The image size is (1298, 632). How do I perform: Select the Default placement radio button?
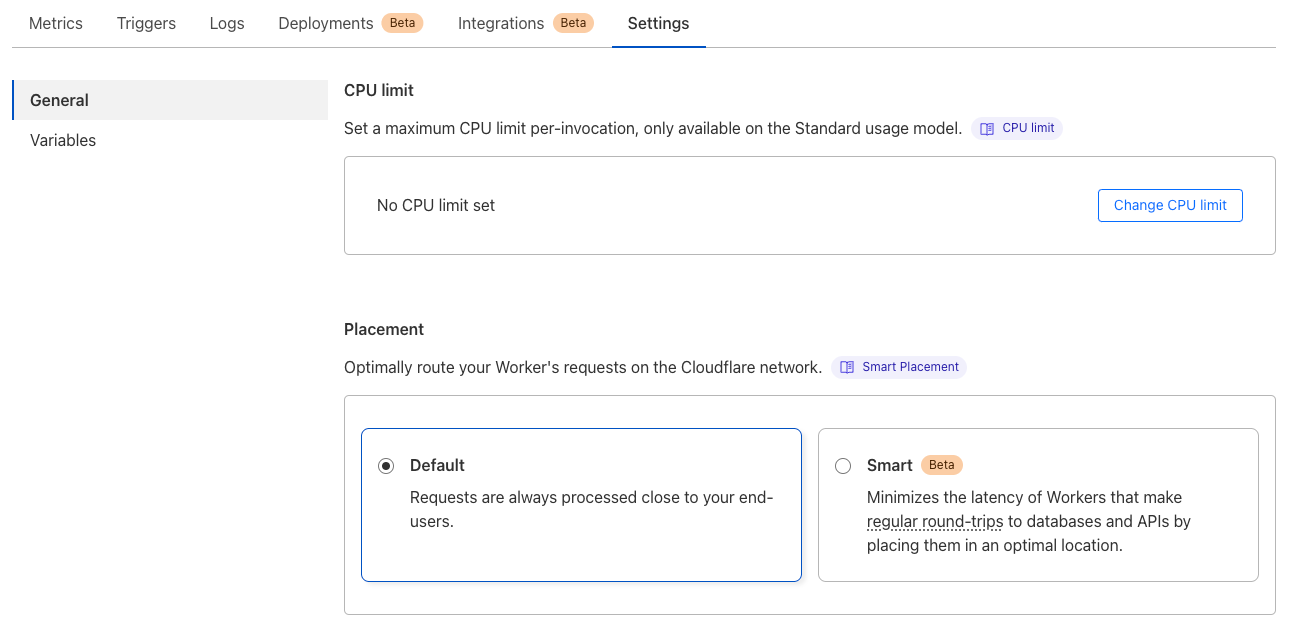click(386, 466)
